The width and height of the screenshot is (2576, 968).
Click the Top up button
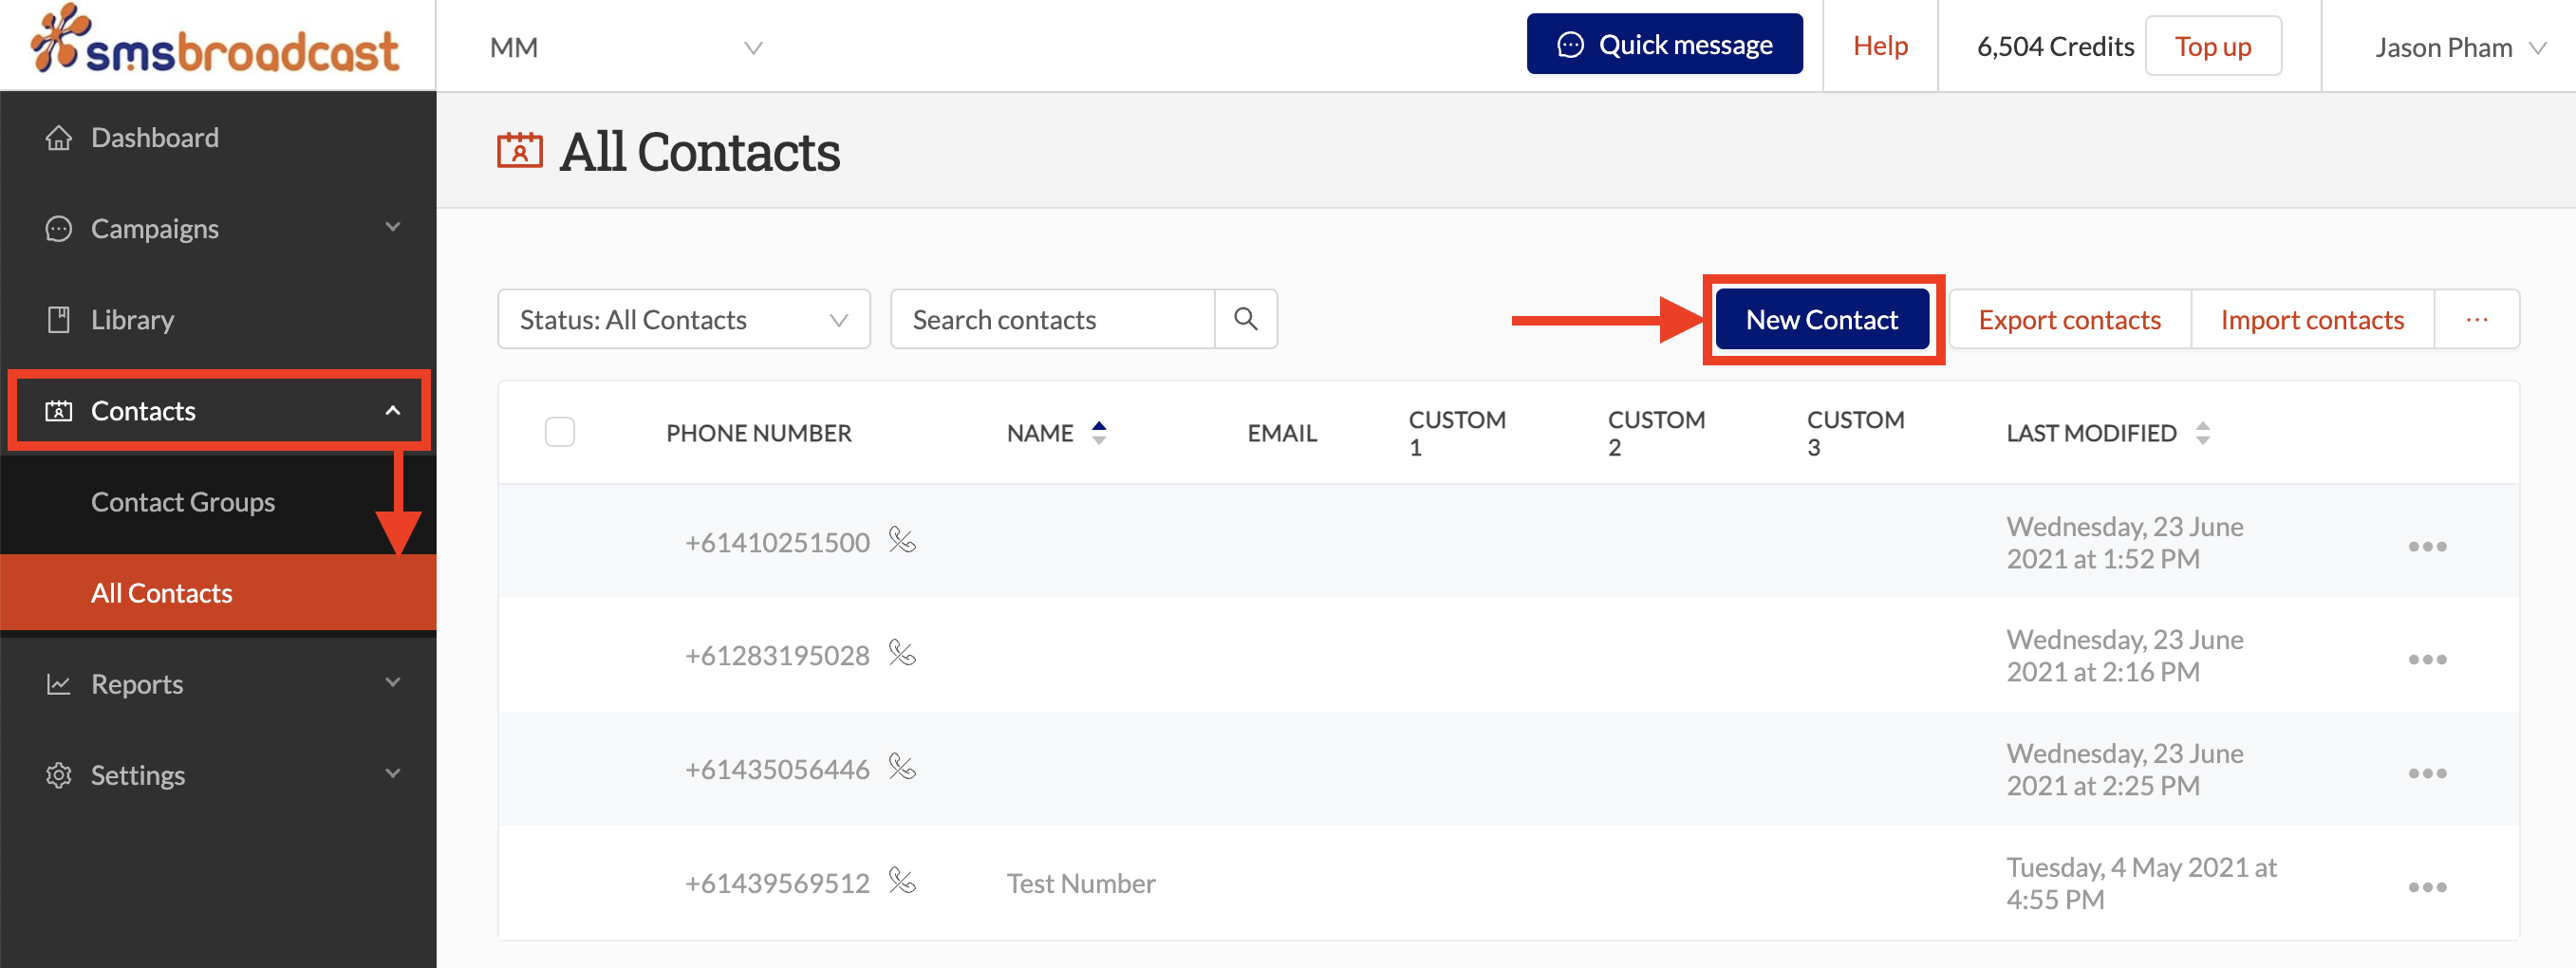[2213, 46]
